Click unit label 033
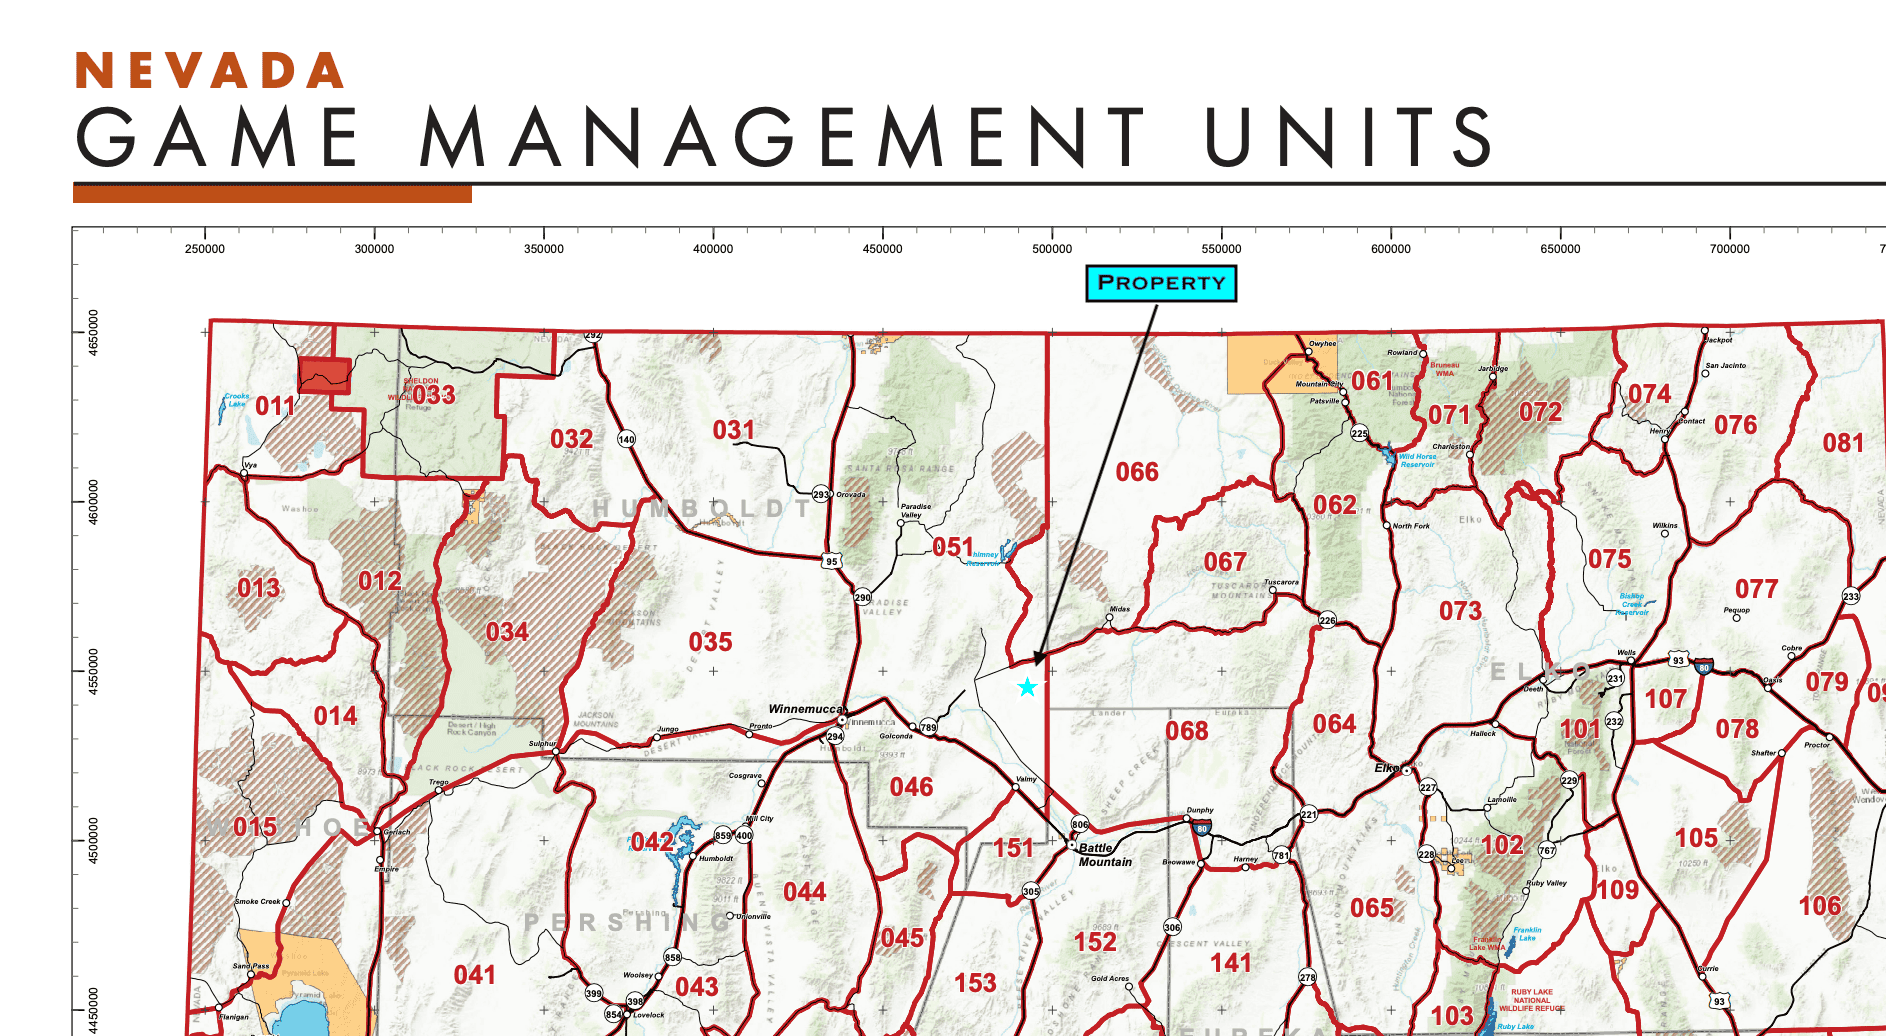The height and width of the screenshot is (1036, 1886). pos(434,395)
